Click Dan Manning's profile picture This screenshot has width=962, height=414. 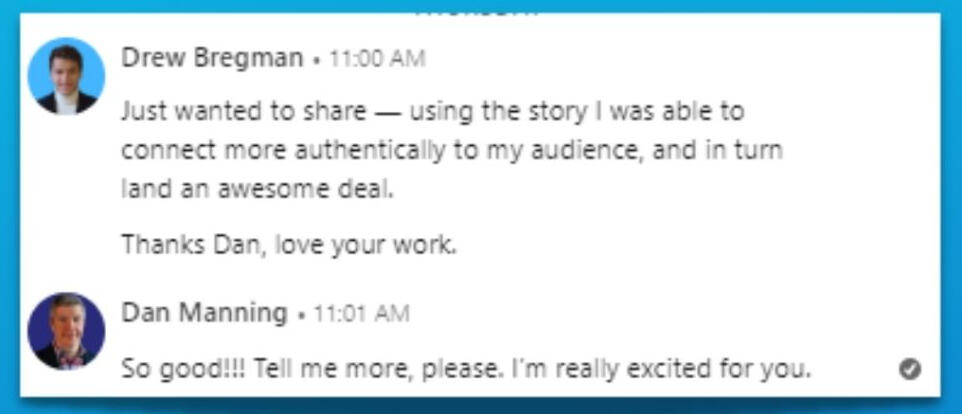(x=66, y=331)
